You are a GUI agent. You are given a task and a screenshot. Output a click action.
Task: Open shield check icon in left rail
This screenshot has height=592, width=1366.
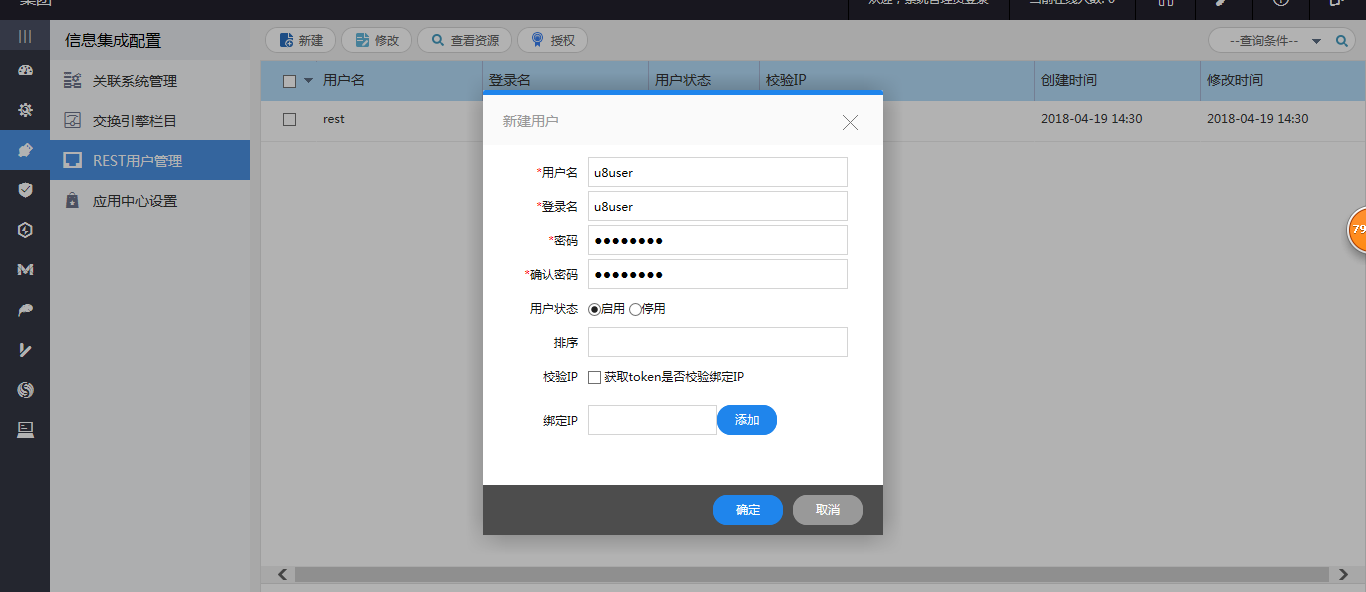(x=25, y=190)
